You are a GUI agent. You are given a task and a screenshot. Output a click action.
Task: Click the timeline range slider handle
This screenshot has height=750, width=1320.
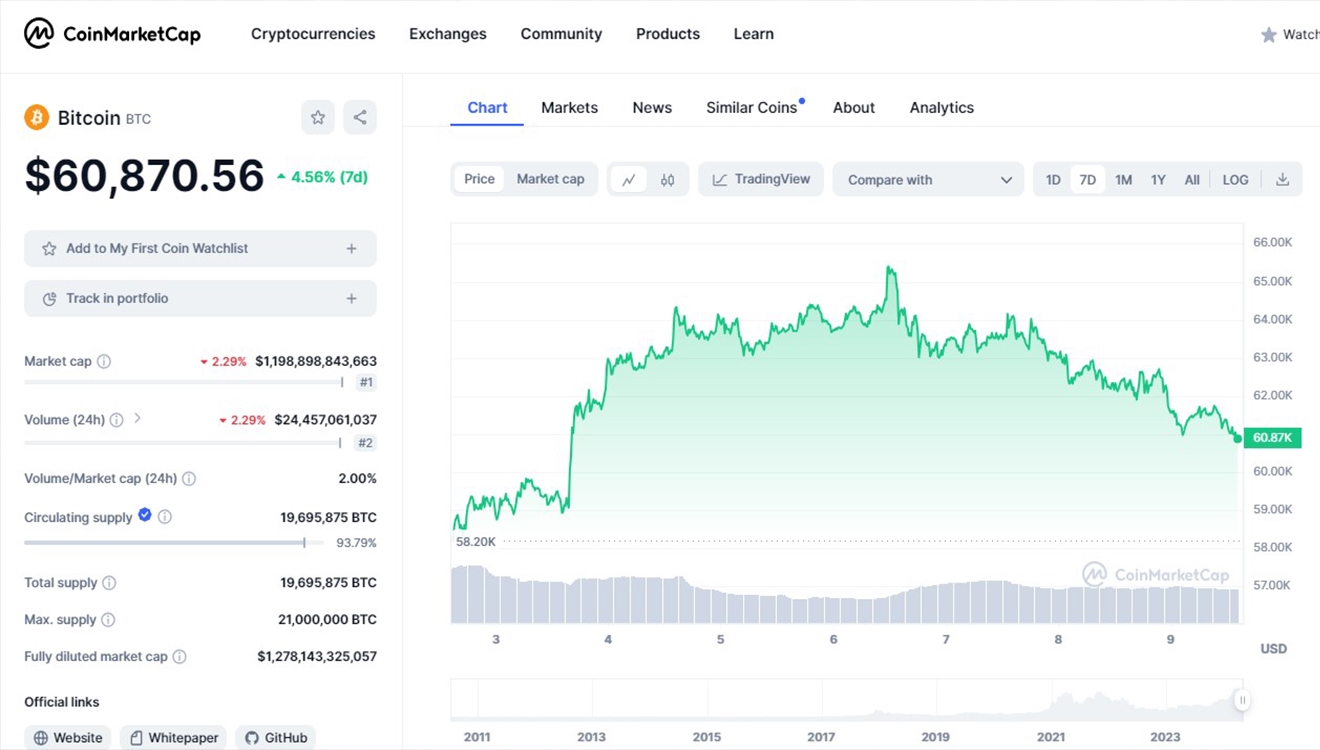tap(1242, 700)
